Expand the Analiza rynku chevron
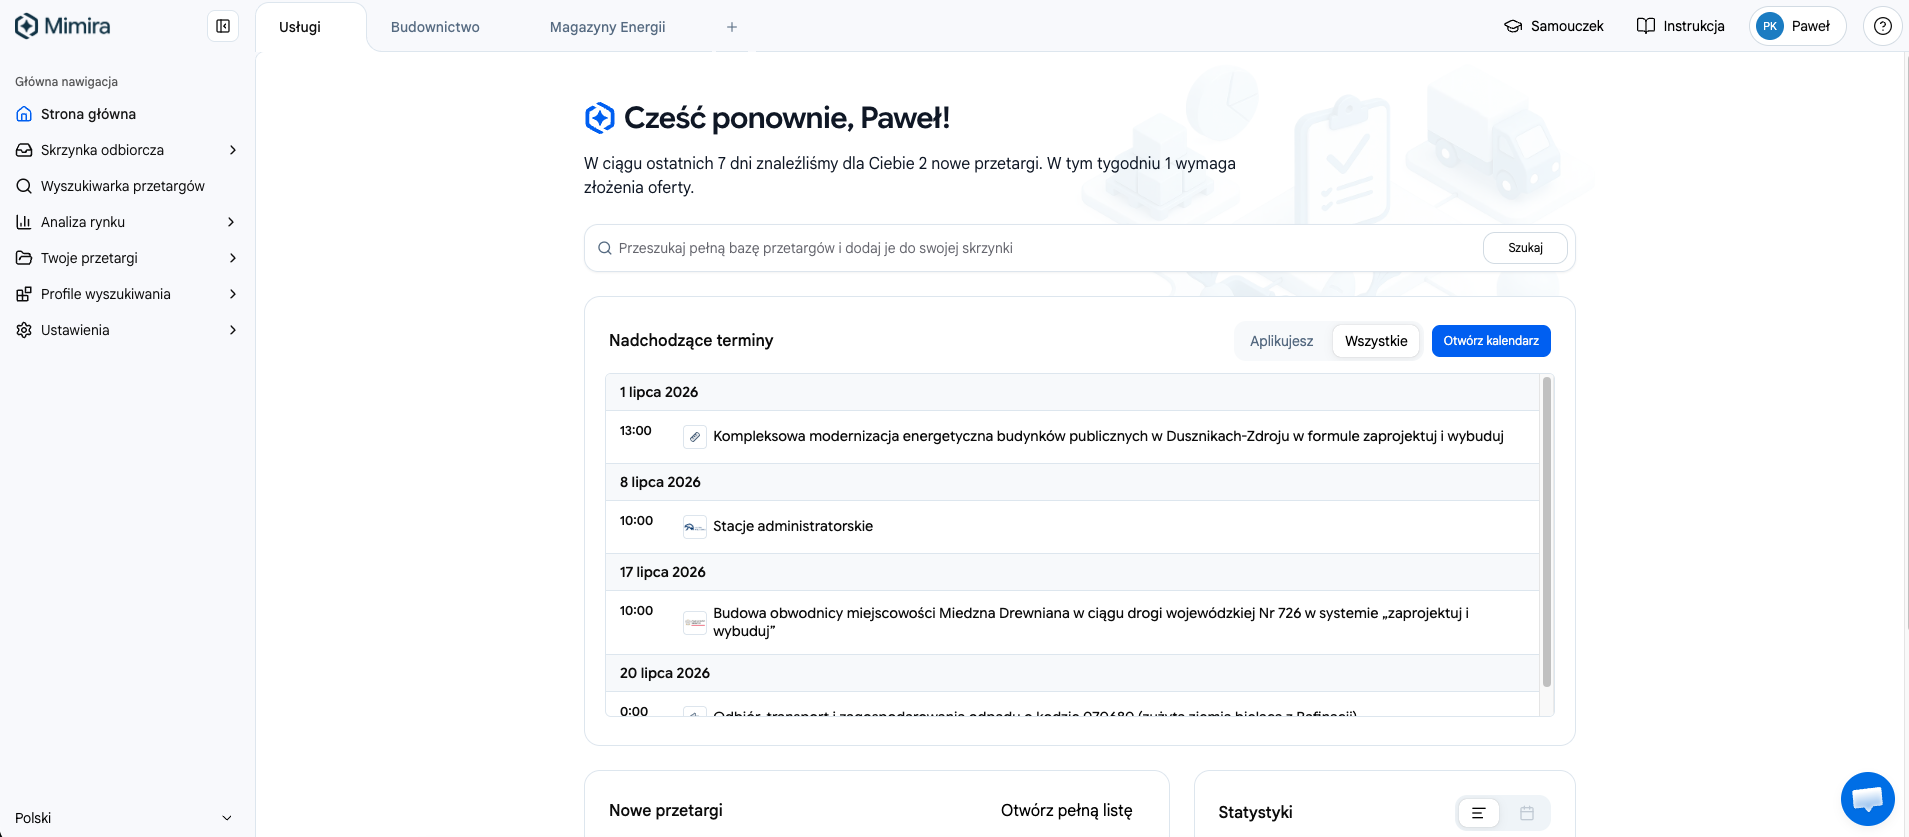This screenshot has width=1909, height=837. click(x=233, y=222)
